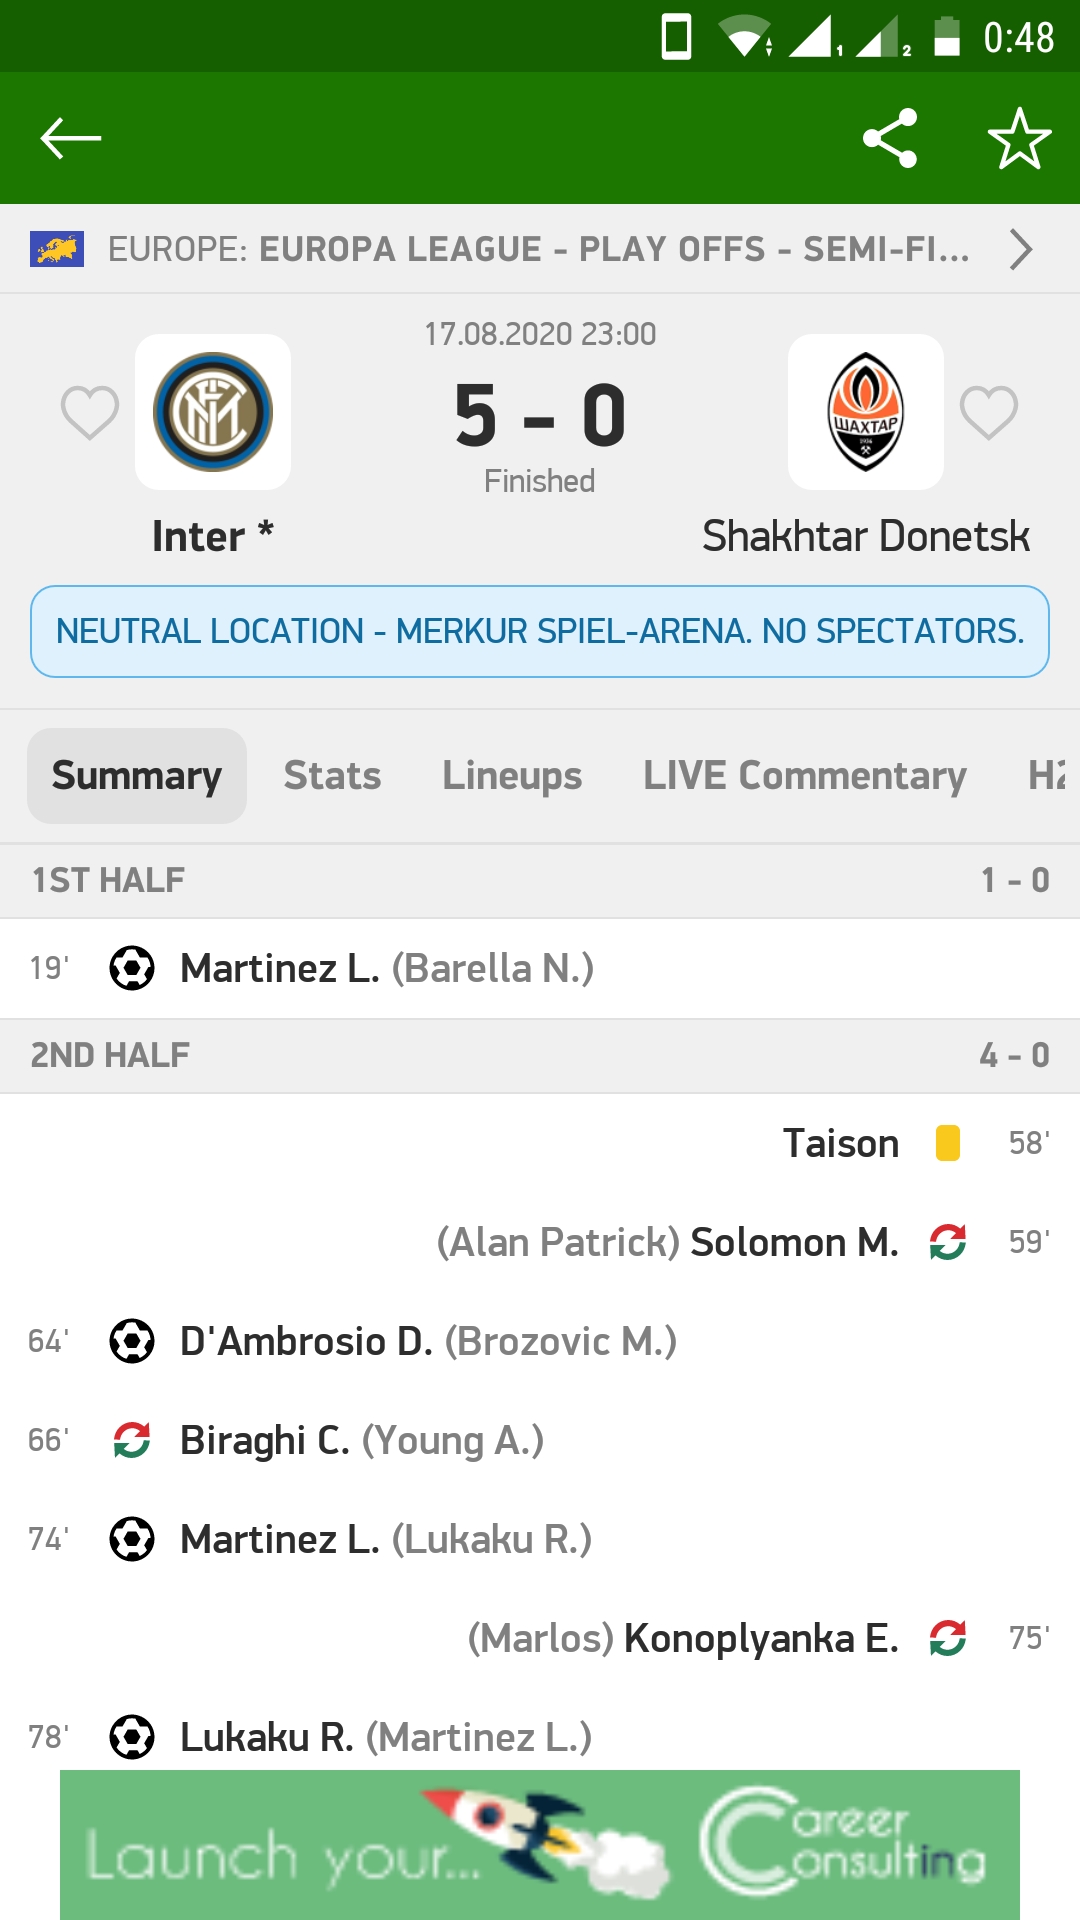Tap the 66' Biraghi substitution icon

tap(132, 1440)
